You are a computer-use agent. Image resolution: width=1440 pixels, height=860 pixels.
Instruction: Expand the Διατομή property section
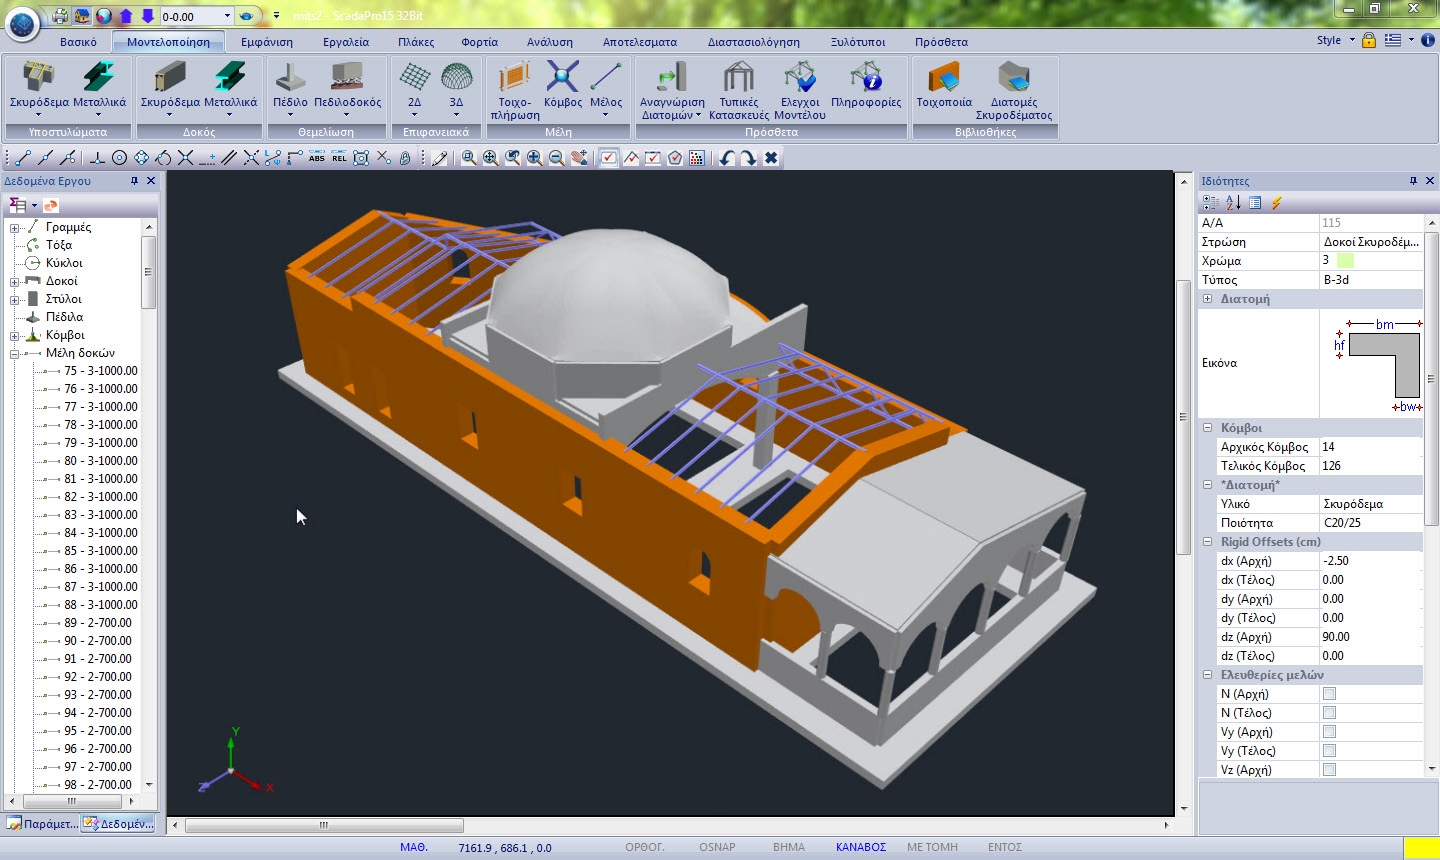click(x=1208, y=299)
